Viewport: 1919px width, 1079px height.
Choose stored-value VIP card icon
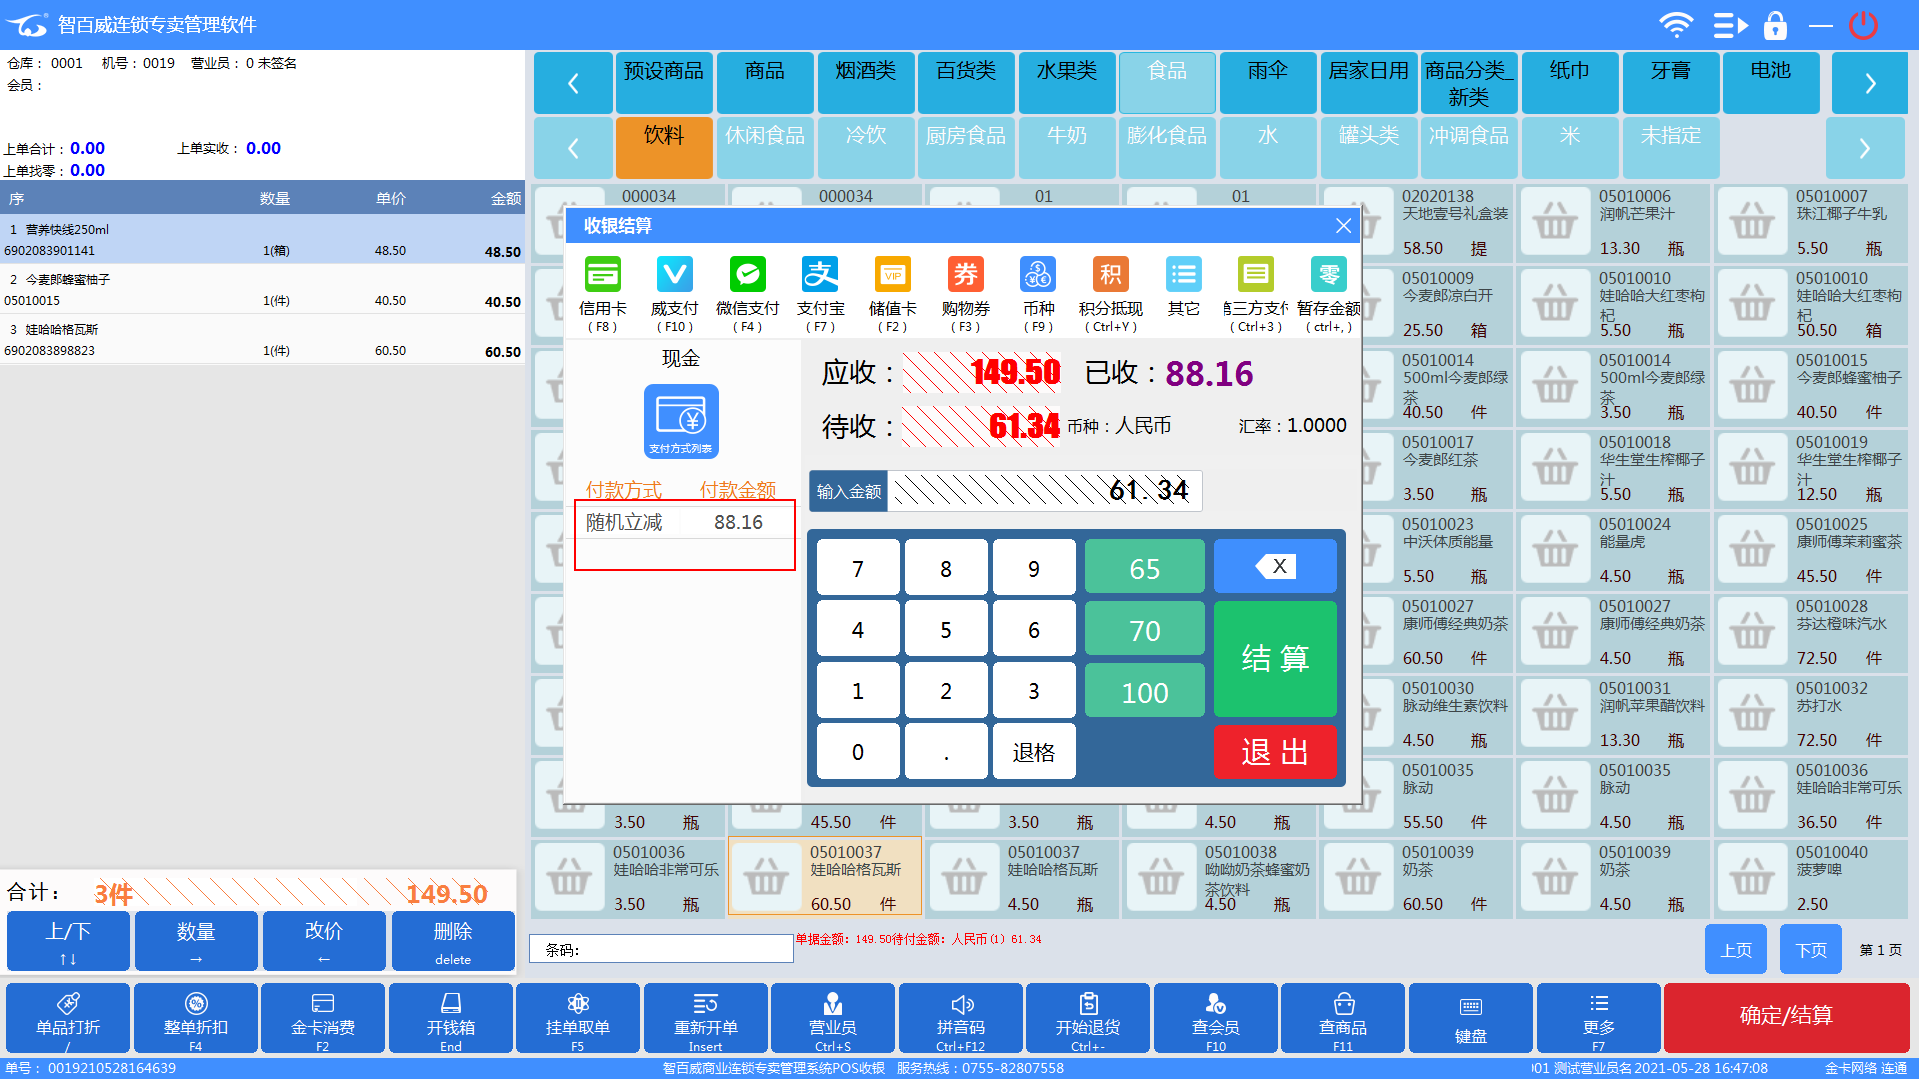pyautogui.click(x=892, y=275)
